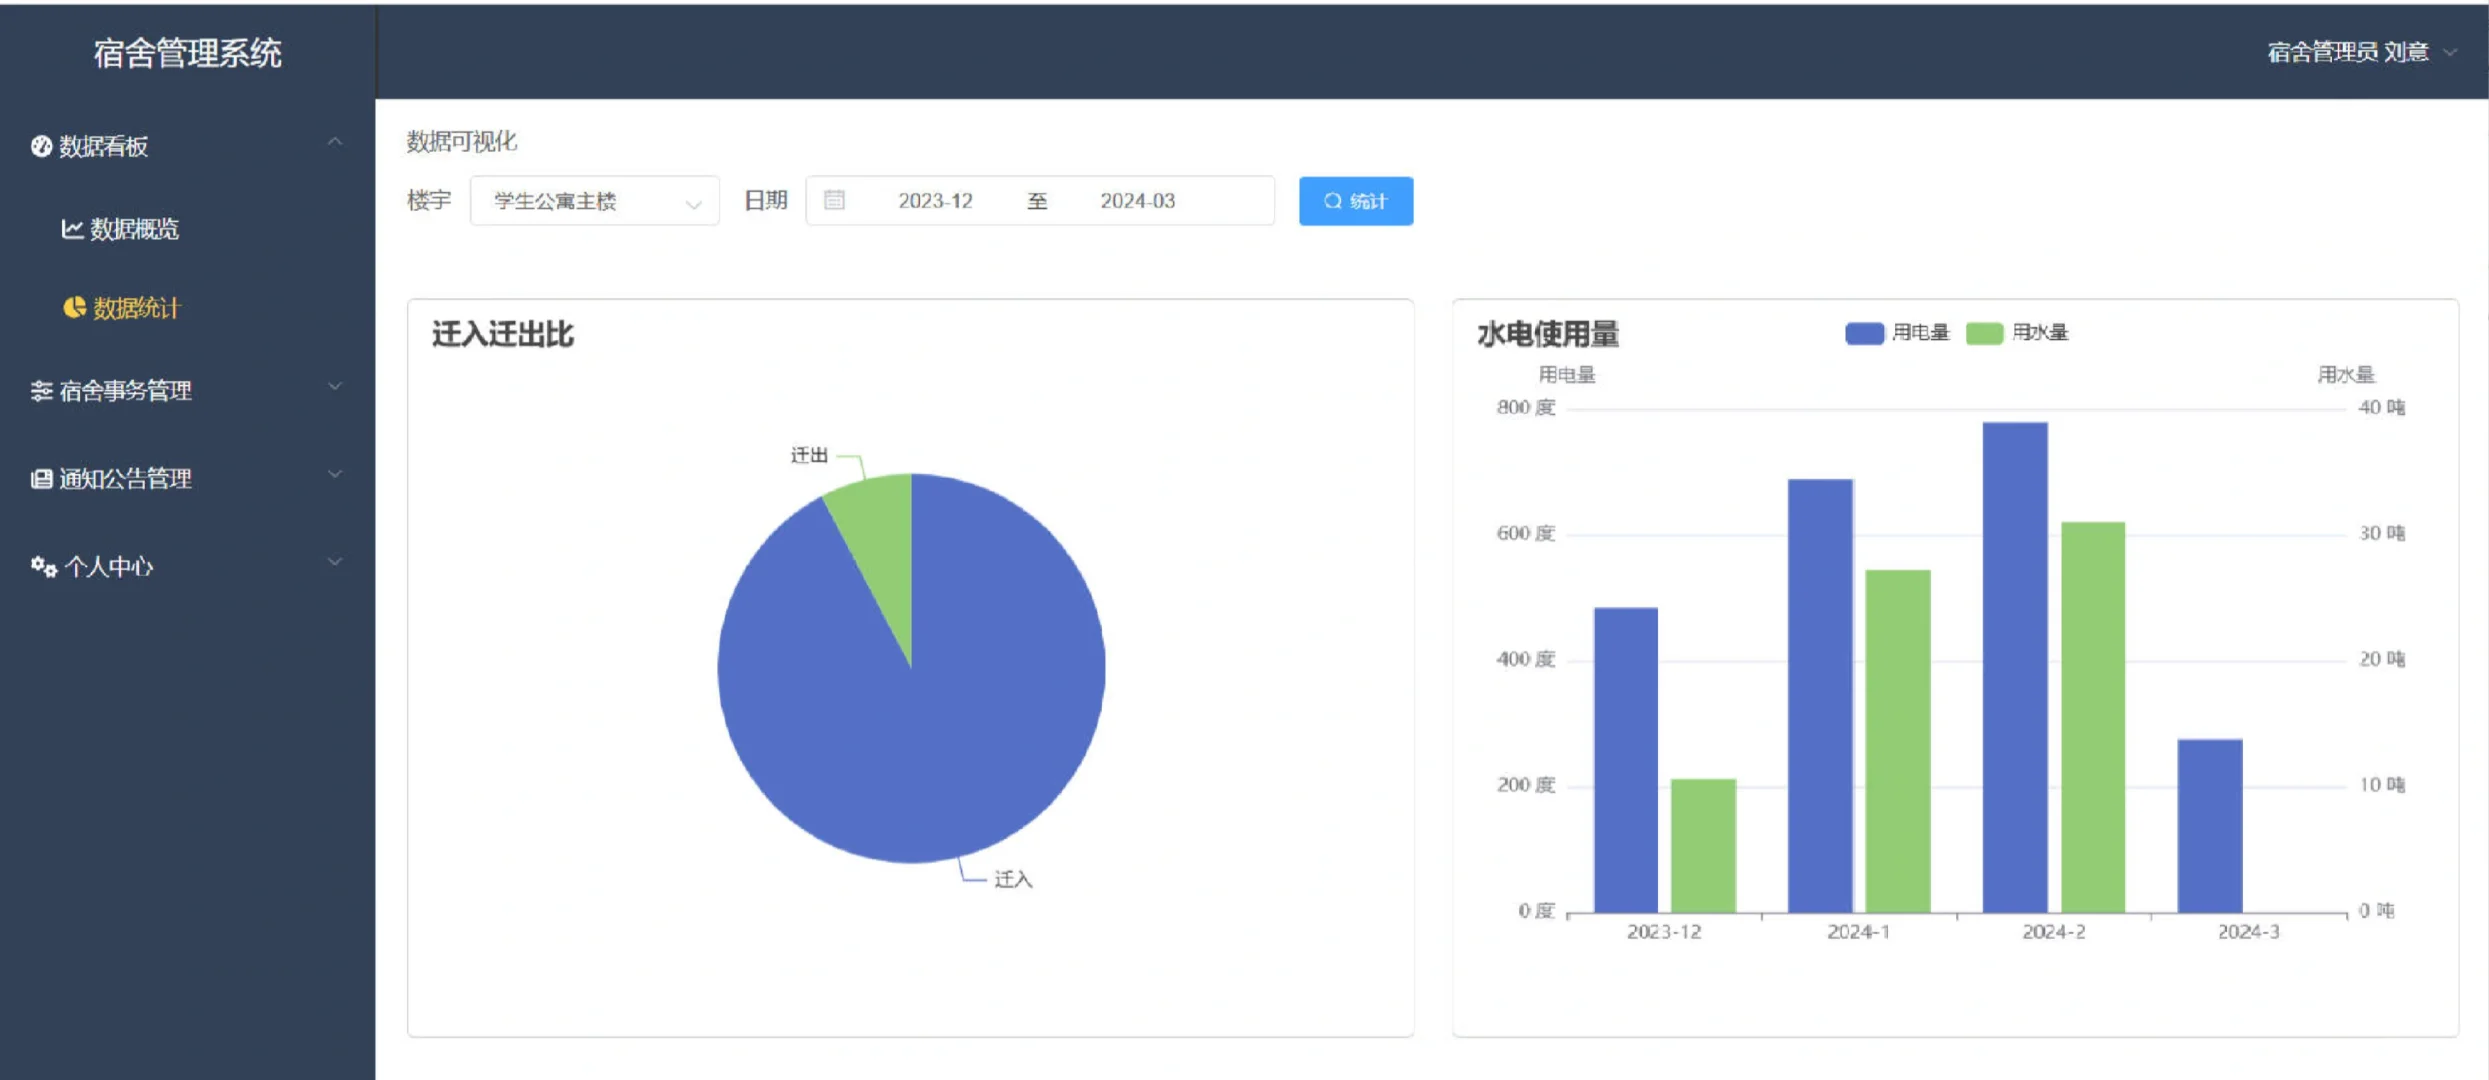
Task: Open 宿舍事务管理 menu
Action: 187,391
